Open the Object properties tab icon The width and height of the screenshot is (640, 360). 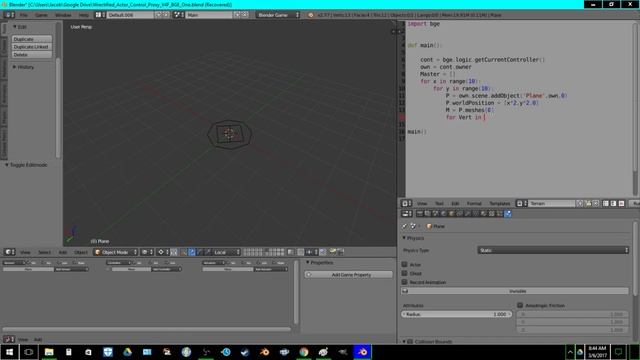pyautogui.click(x=451, y=213)
